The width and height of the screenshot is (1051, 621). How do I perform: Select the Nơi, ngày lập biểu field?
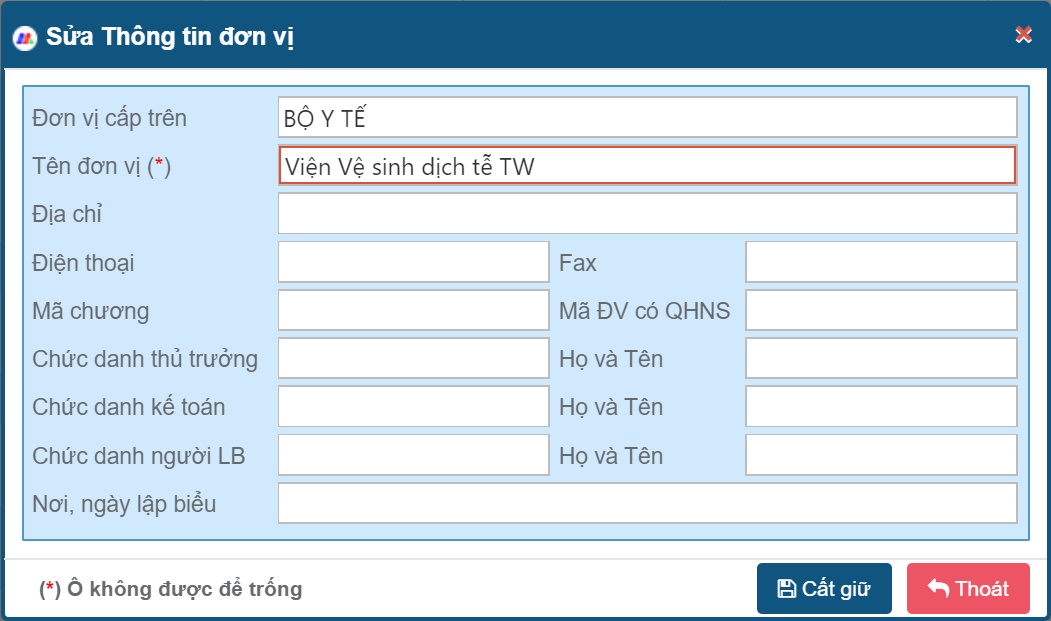647,503
